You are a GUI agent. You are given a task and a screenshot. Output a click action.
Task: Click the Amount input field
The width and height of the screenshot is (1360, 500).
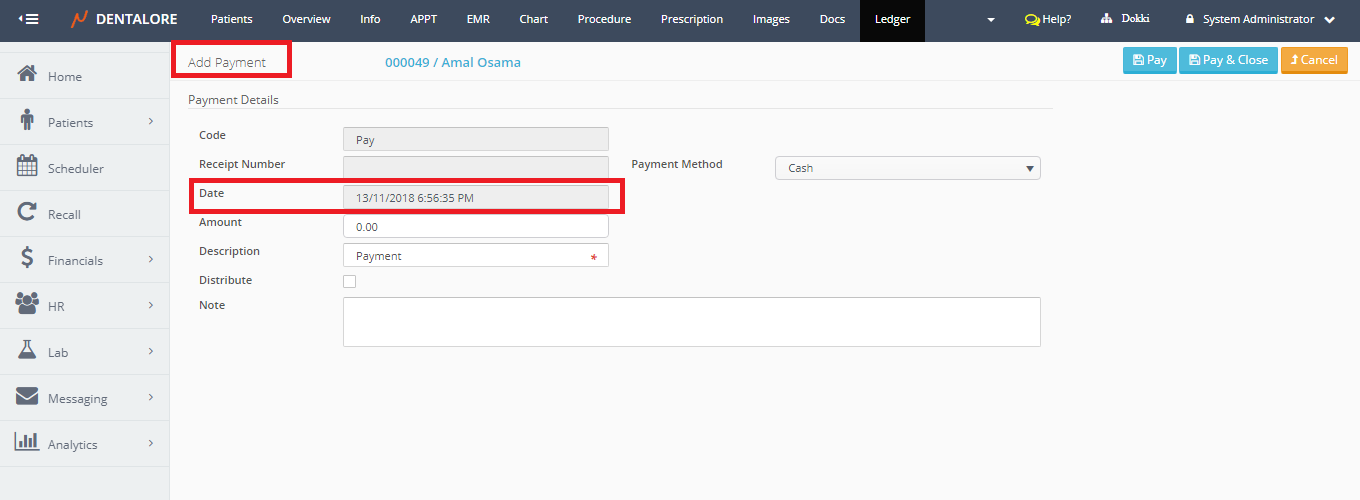point(475,227)
